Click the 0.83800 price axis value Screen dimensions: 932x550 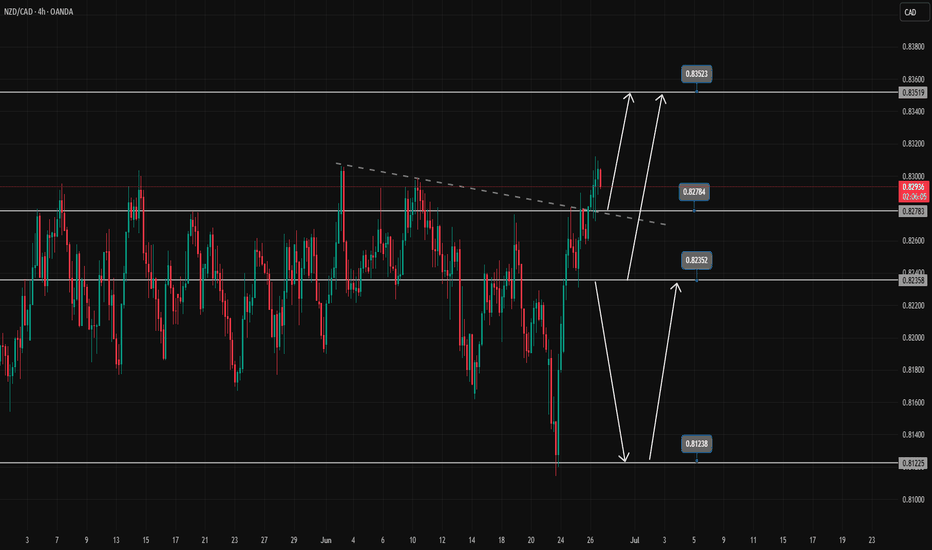click(x=913, y=46)
